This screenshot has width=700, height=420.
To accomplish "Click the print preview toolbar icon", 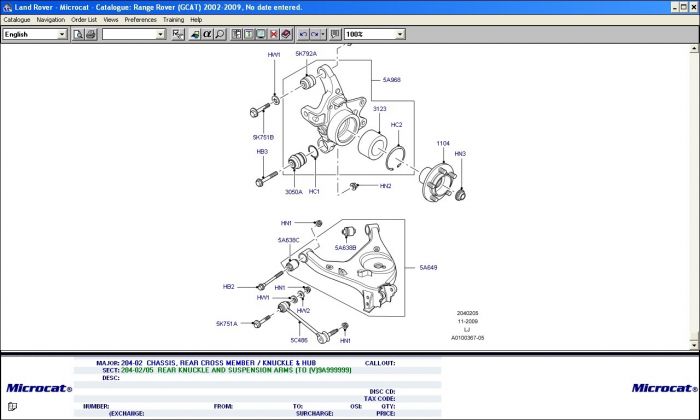I will point(78,34).
